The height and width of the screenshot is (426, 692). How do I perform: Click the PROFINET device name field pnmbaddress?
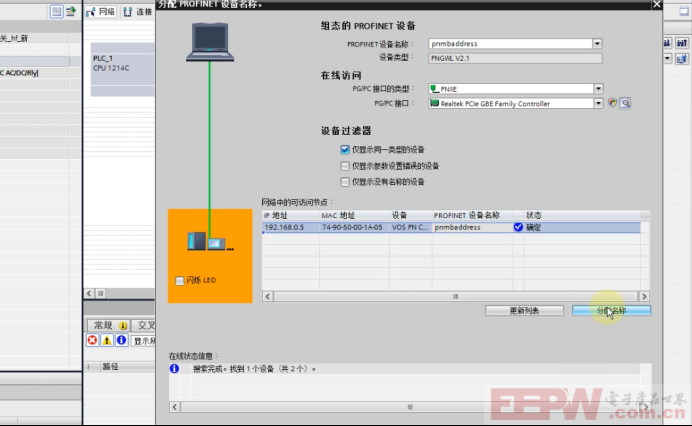pos(510,44)
